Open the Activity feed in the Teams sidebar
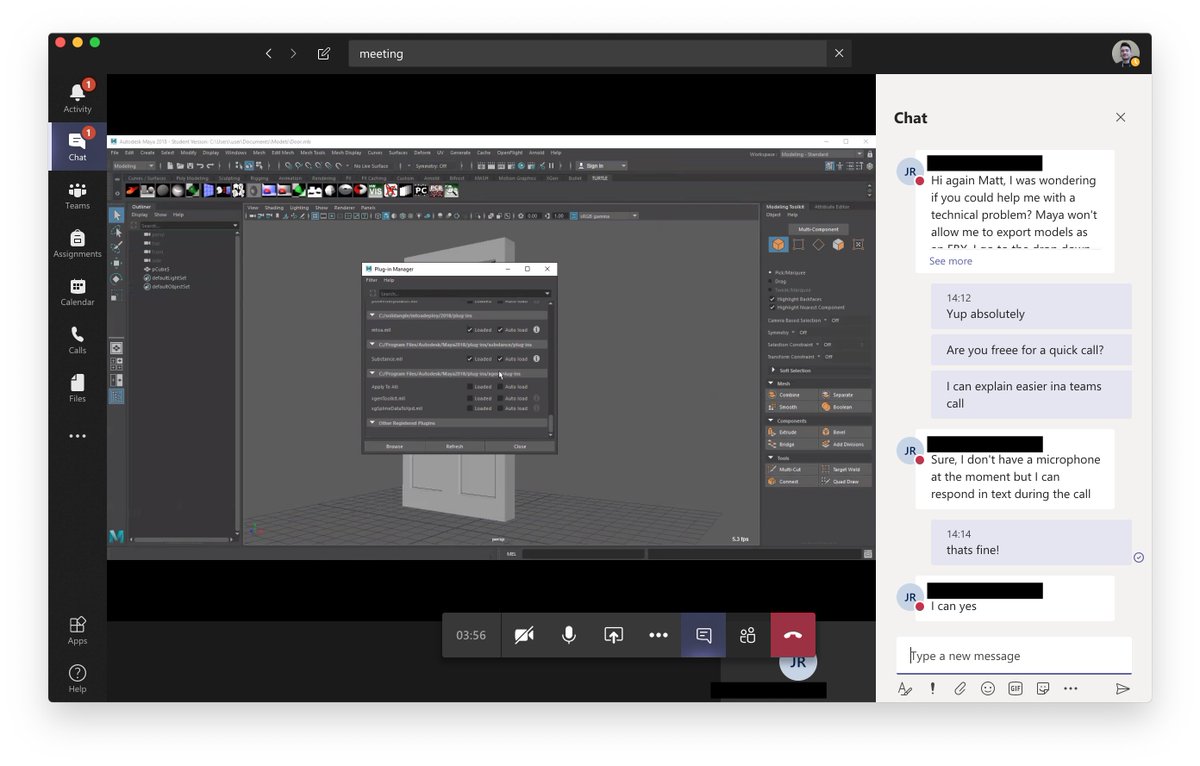Screen dimensions: 1200x766 77,97
